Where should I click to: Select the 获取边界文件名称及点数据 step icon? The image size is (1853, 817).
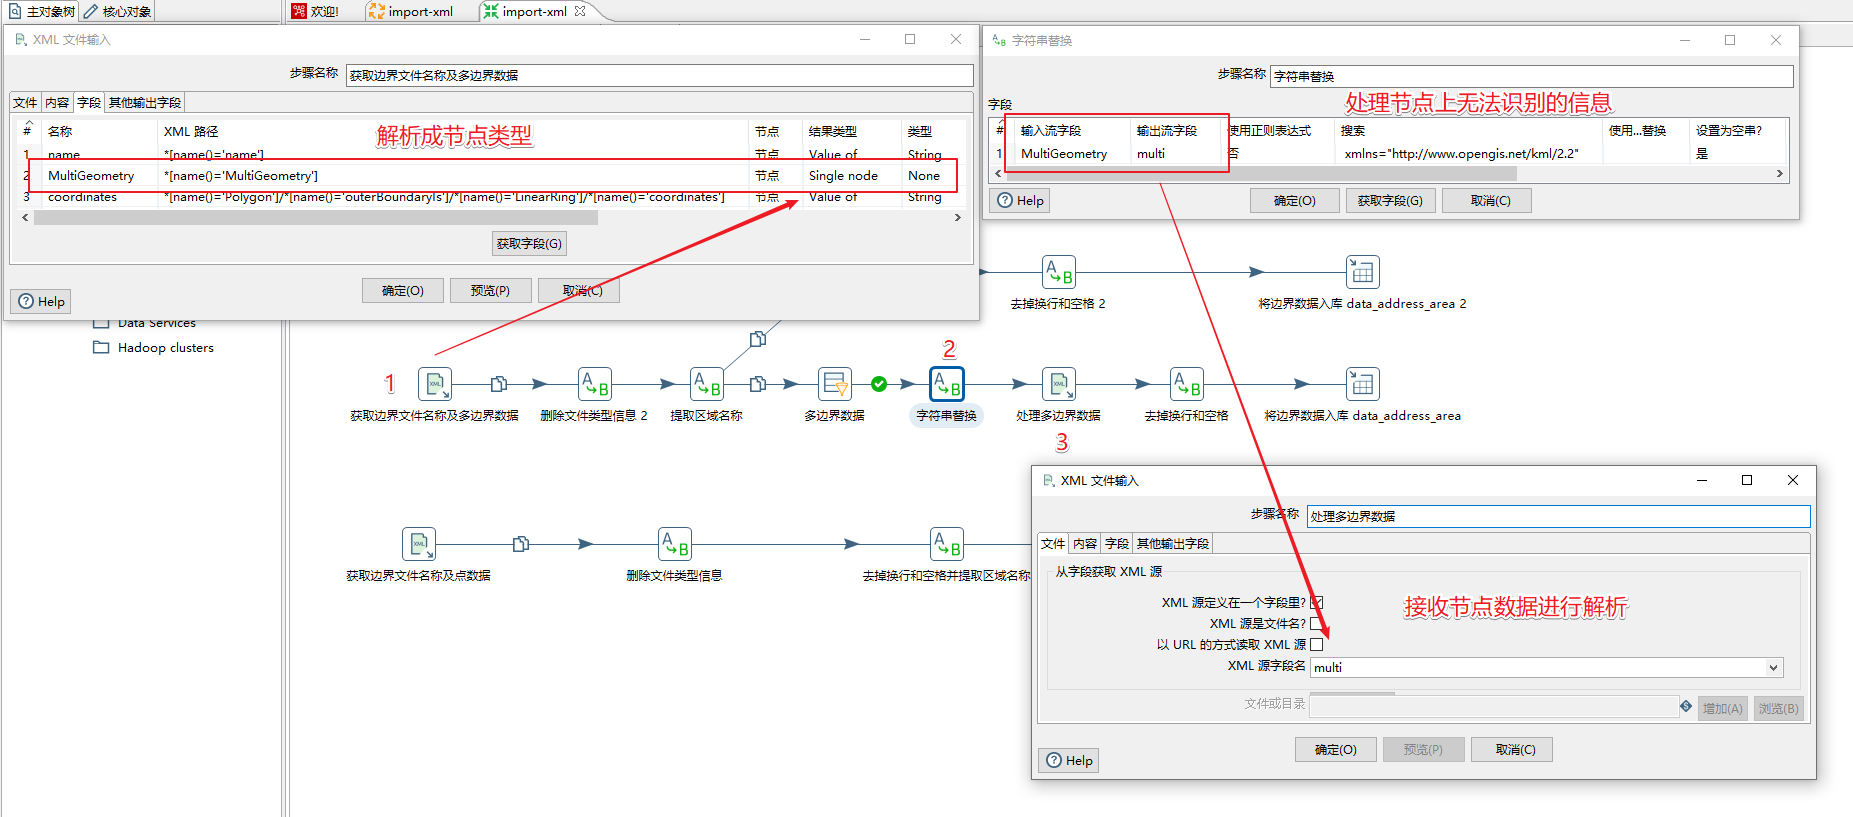coord(419,544)
